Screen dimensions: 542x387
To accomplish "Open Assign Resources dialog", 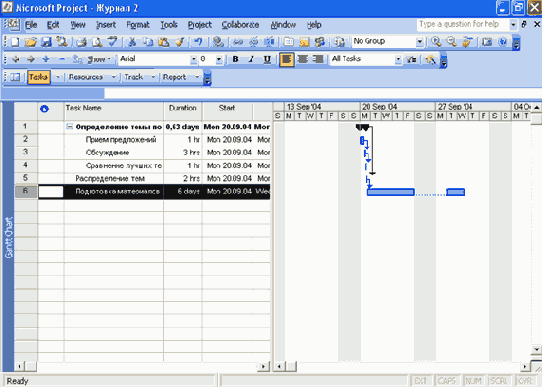I will click(320, 42).
